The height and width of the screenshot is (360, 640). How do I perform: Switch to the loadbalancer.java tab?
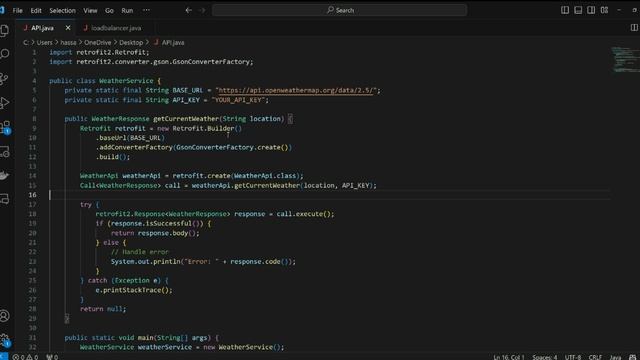[x=112, y=28]
